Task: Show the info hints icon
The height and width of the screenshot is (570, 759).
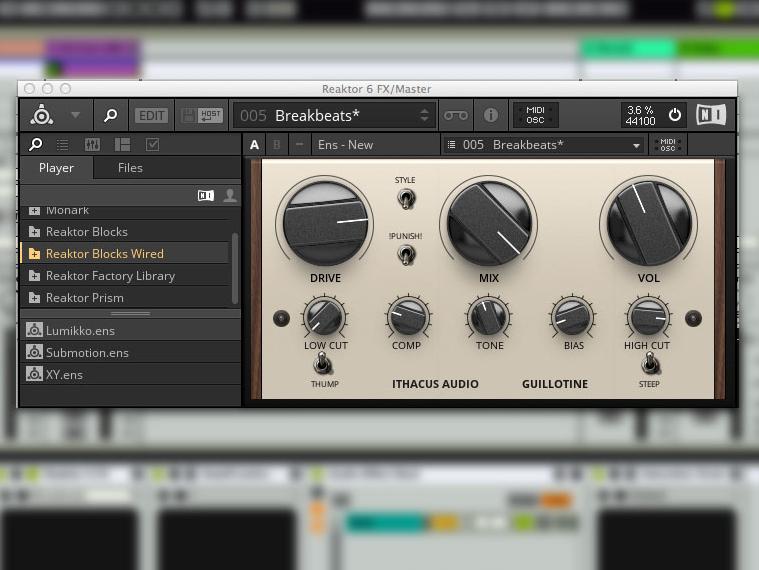Action: pyautogui.click(x=491, y=115)
